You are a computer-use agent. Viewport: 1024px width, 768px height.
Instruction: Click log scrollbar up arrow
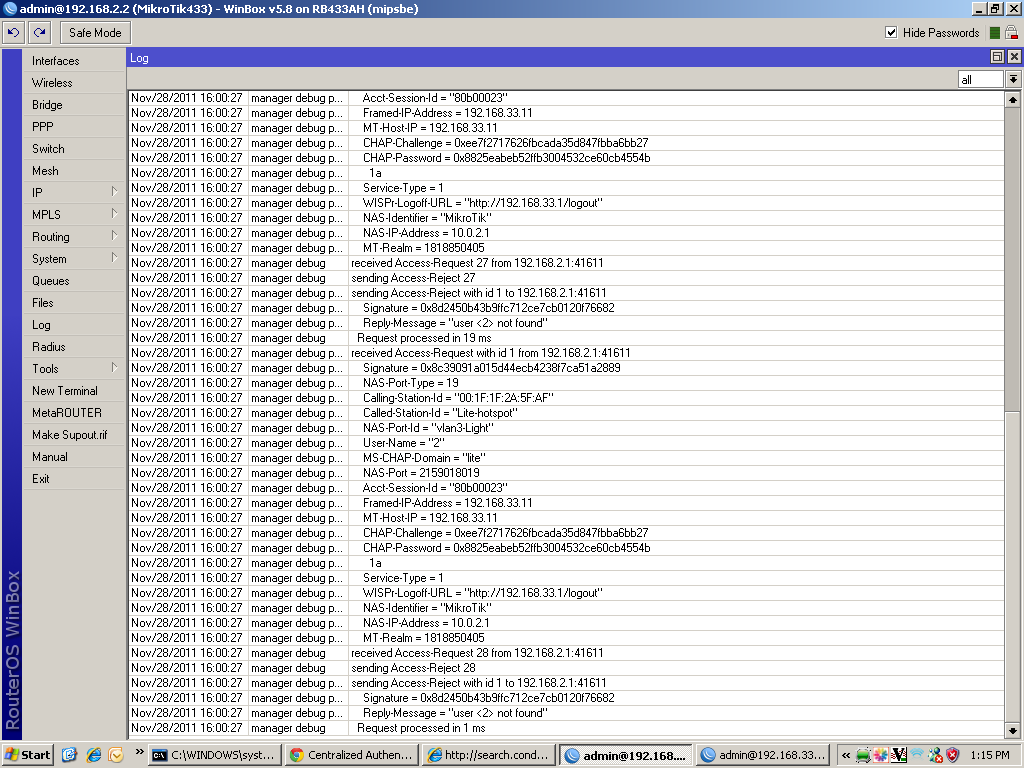[x=1012, y=100]
